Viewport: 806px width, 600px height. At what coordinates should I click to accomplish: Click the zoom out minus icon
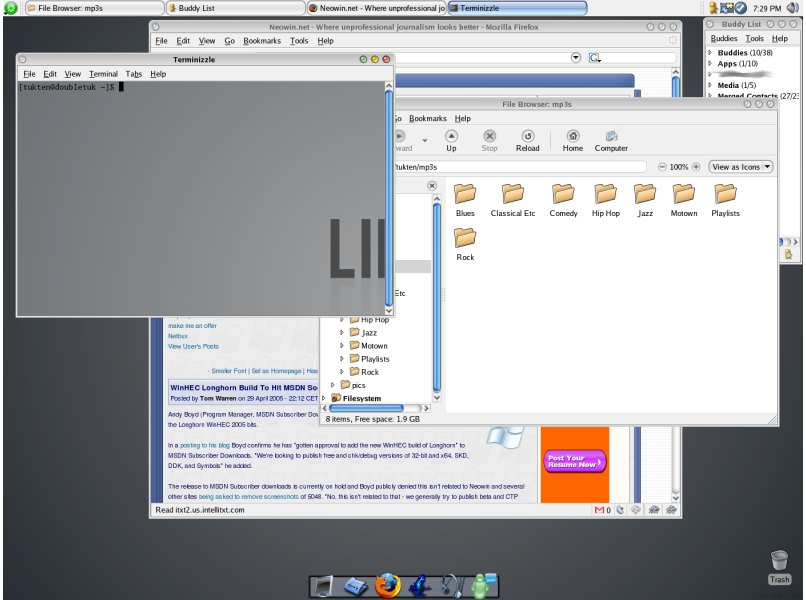tap(662, 167)
